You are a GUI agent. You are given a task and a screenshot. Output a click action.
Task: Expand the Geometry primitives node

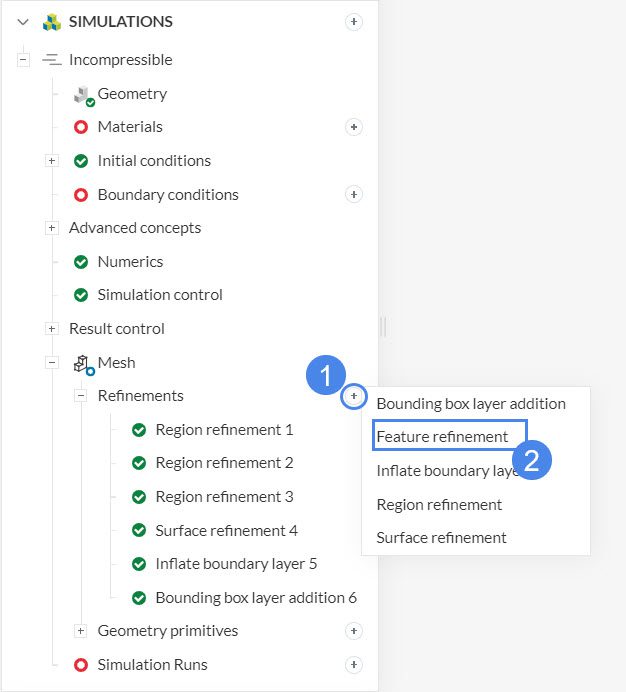pos(81,631)
